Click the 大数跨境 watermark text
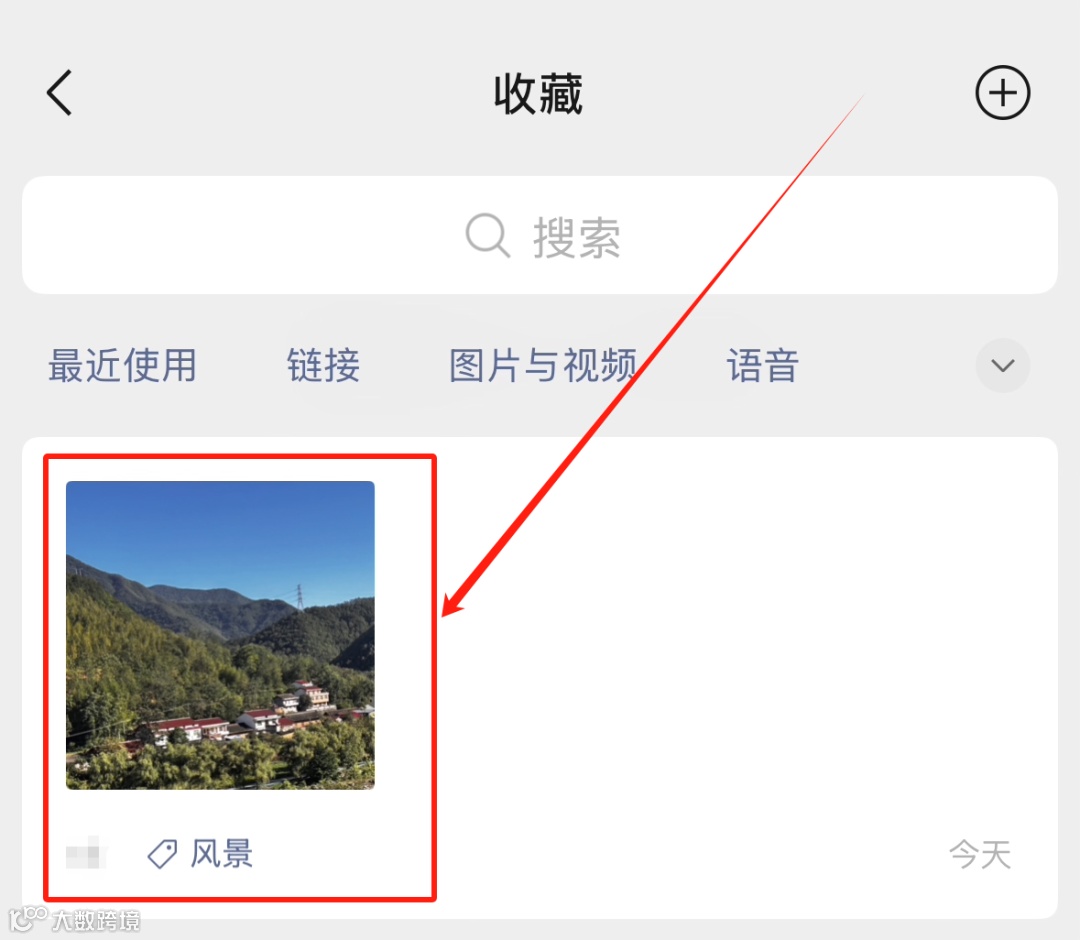 96,921
